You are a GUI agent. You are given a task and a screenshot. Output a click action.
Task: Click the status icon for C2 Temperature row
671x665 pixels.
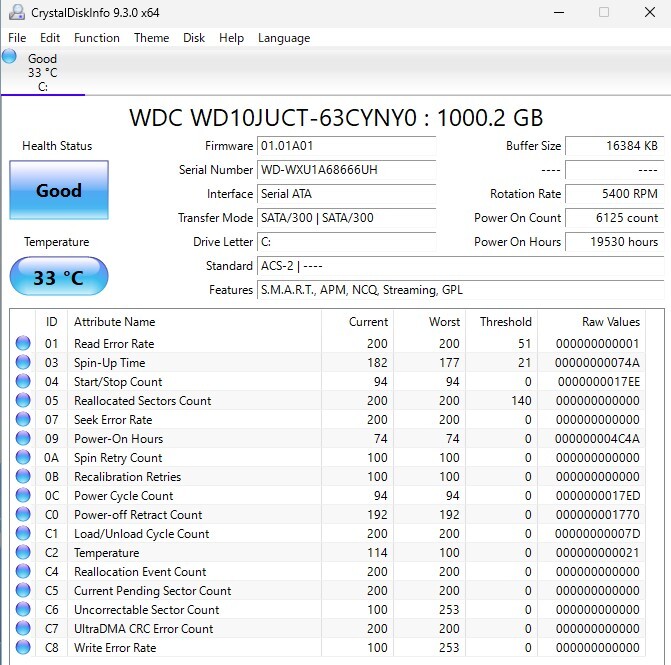point(23,552)
